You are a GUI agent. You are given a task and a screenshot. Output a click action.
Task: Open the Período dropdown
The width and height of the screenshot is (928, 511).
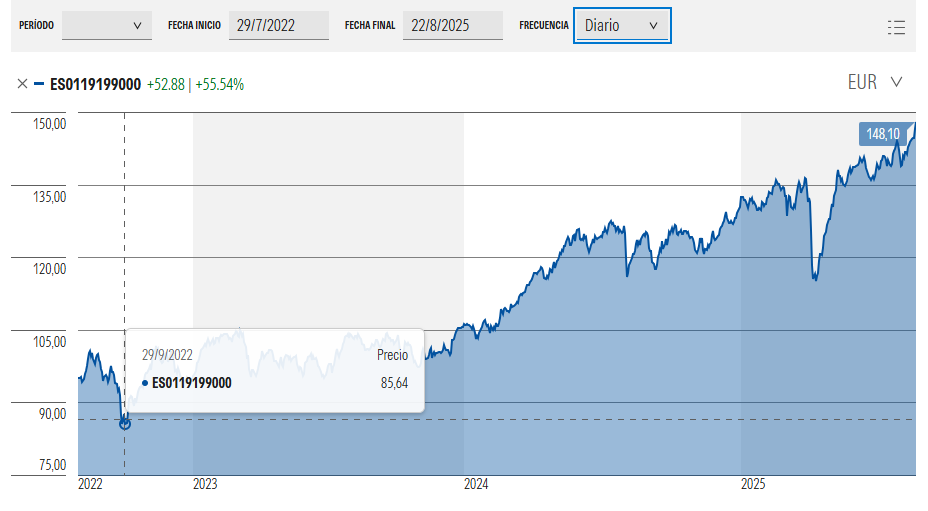coord(106,26)
